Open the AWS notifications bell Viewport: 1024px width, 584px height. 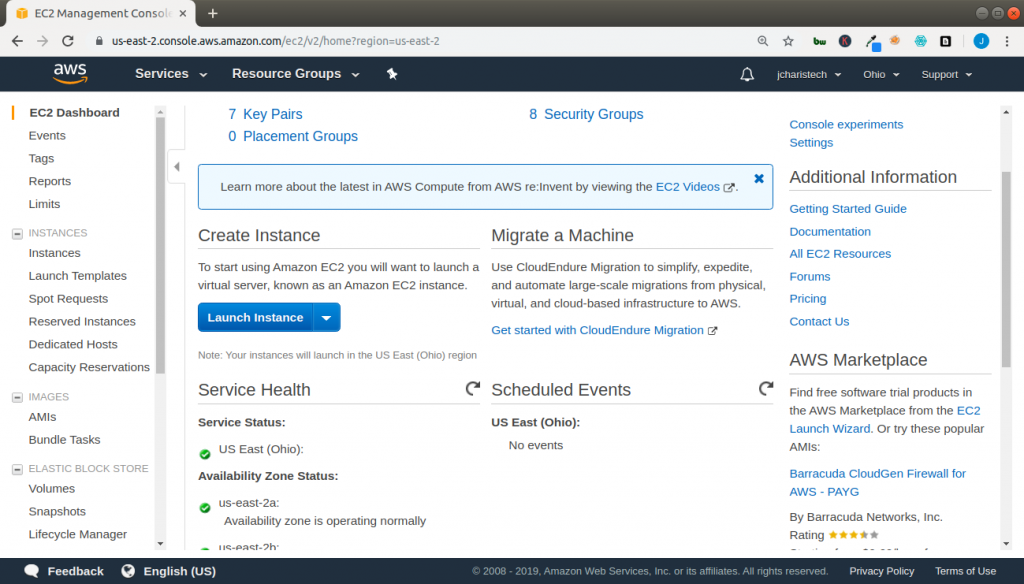[x=747, y=73]
